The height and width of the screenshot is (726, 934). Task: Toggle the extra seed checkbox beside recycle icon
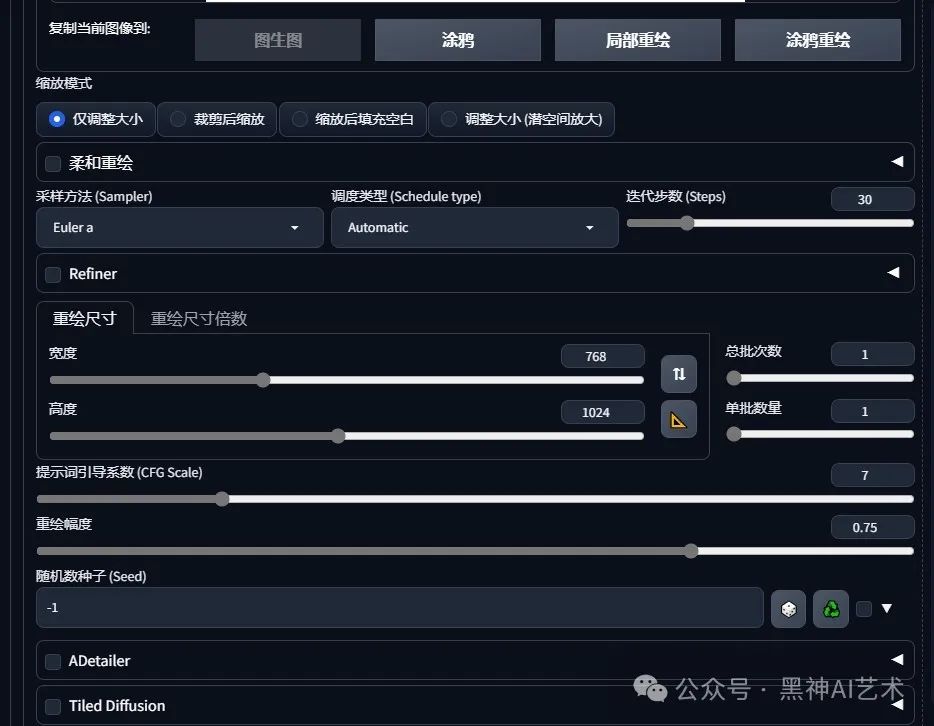point(864,609)
